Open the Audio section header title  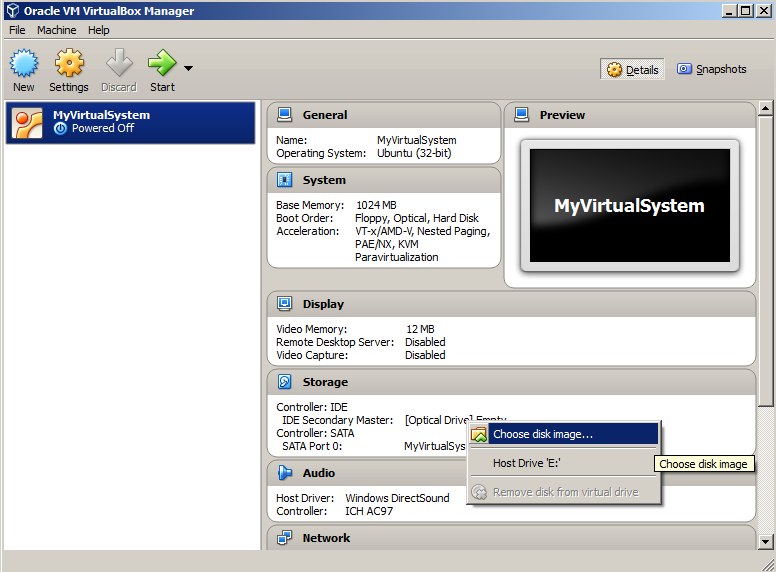[x=319, y=473]
